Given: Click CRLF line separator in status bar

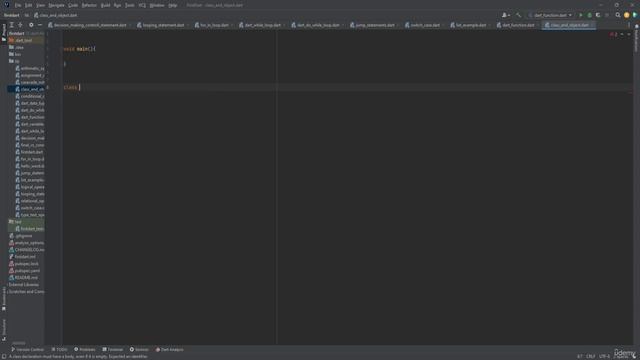Looking at the screenshot, I should point(590,356).
